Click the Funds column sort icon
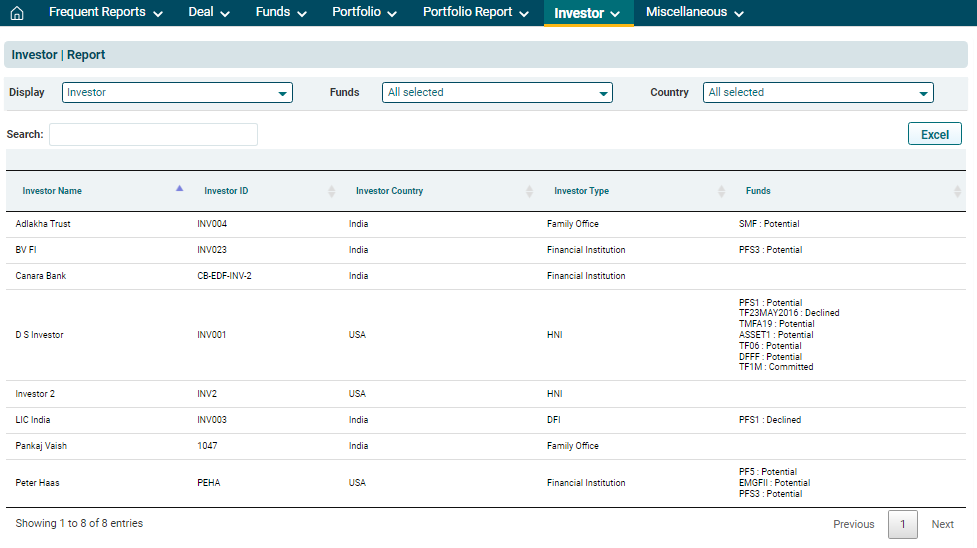Image resolution: width=977 pixels, height=548 pixels. 957,191
